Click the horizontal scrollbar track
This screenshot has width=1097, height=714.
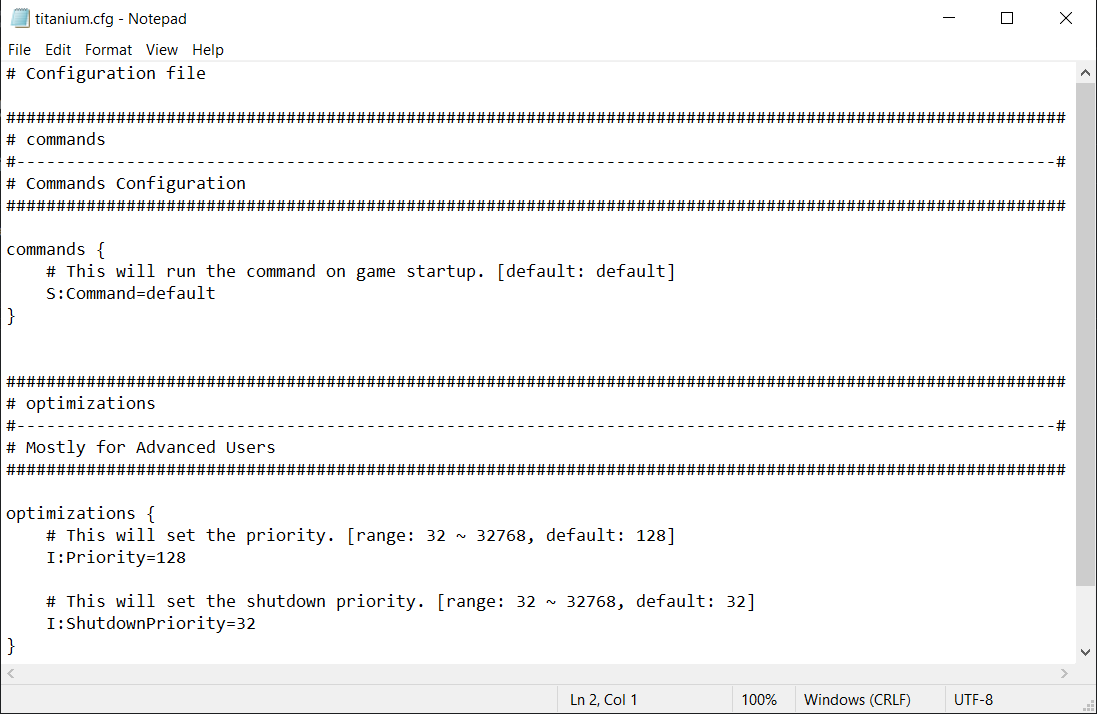[x=540, y=675]
